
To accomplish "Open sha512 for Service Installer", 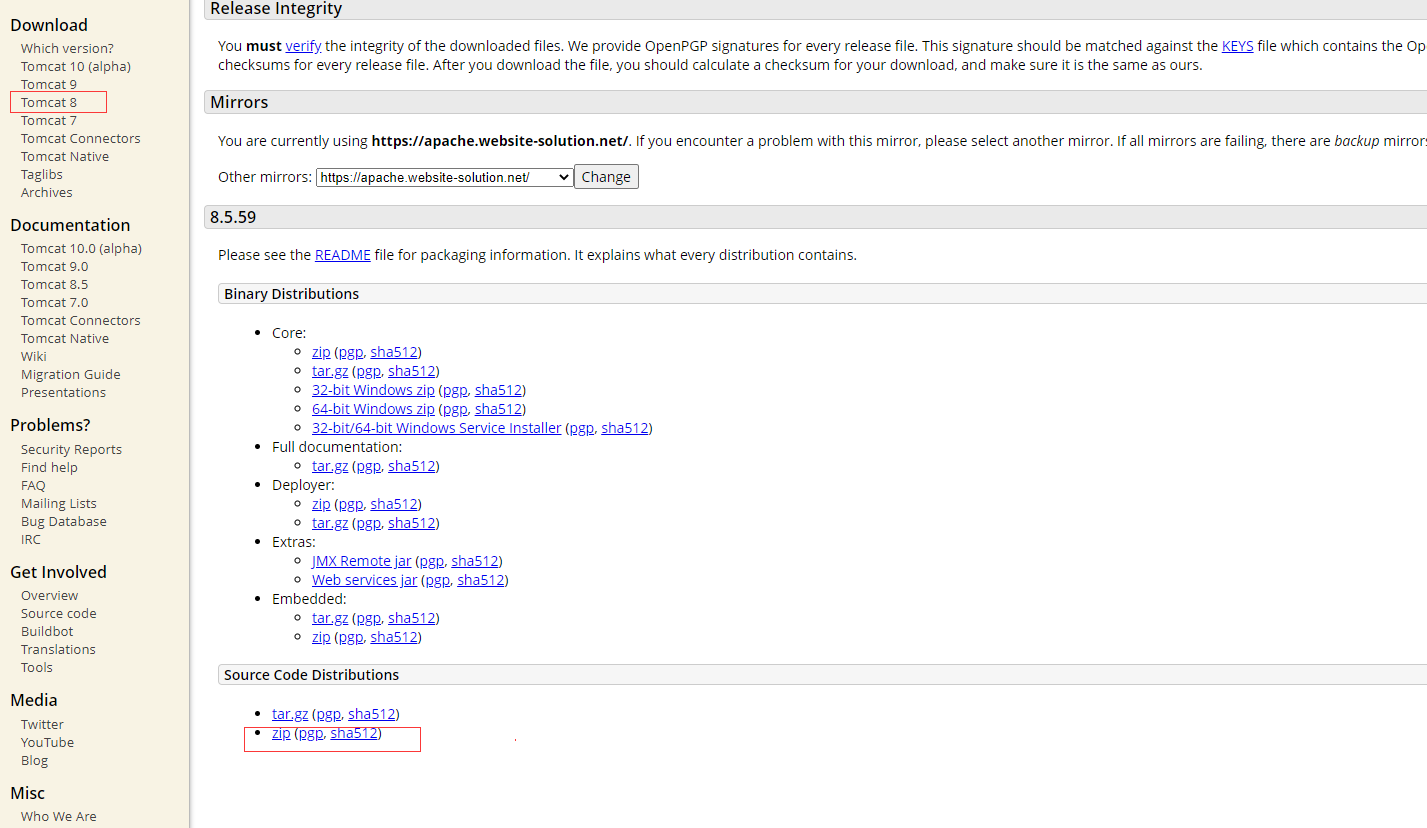I will [625, 428].
